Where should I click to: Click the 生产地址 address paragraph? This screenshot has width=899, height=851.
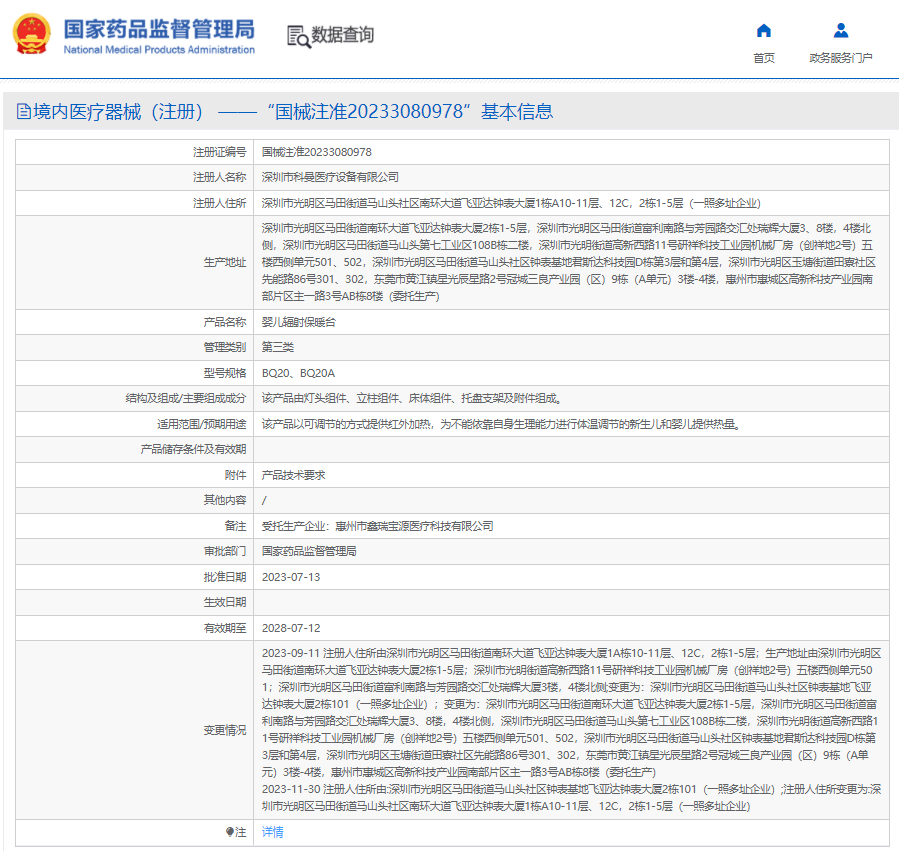569,262
